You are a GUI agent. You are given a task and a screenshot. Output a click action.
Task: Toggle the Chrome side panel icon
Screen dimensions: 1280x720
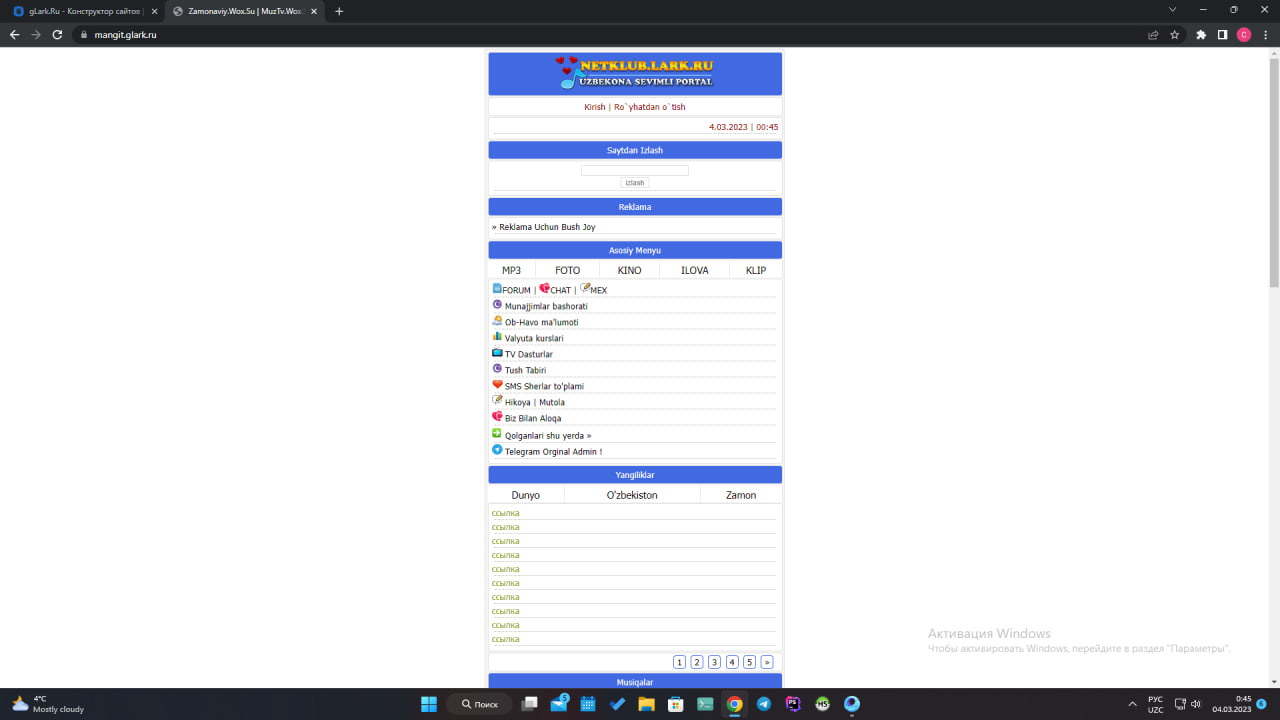tap(1222, 34)
